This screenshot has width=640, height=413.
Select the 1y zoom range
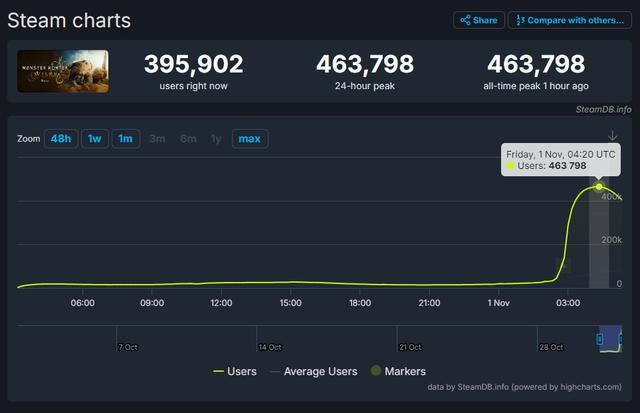pyautogui.click(x=216, y=139)
